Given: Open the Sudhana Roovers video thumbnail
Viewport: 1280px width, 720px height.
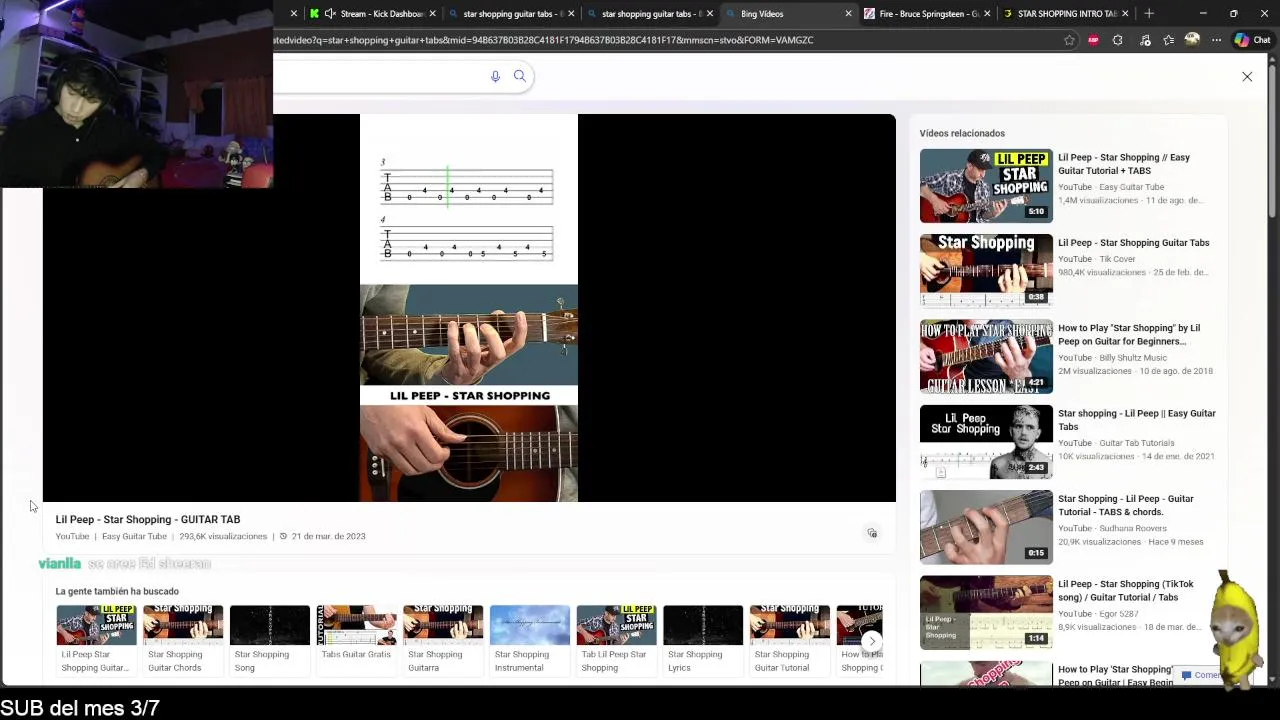Looking at the screenshot, I should click(986, 527).
